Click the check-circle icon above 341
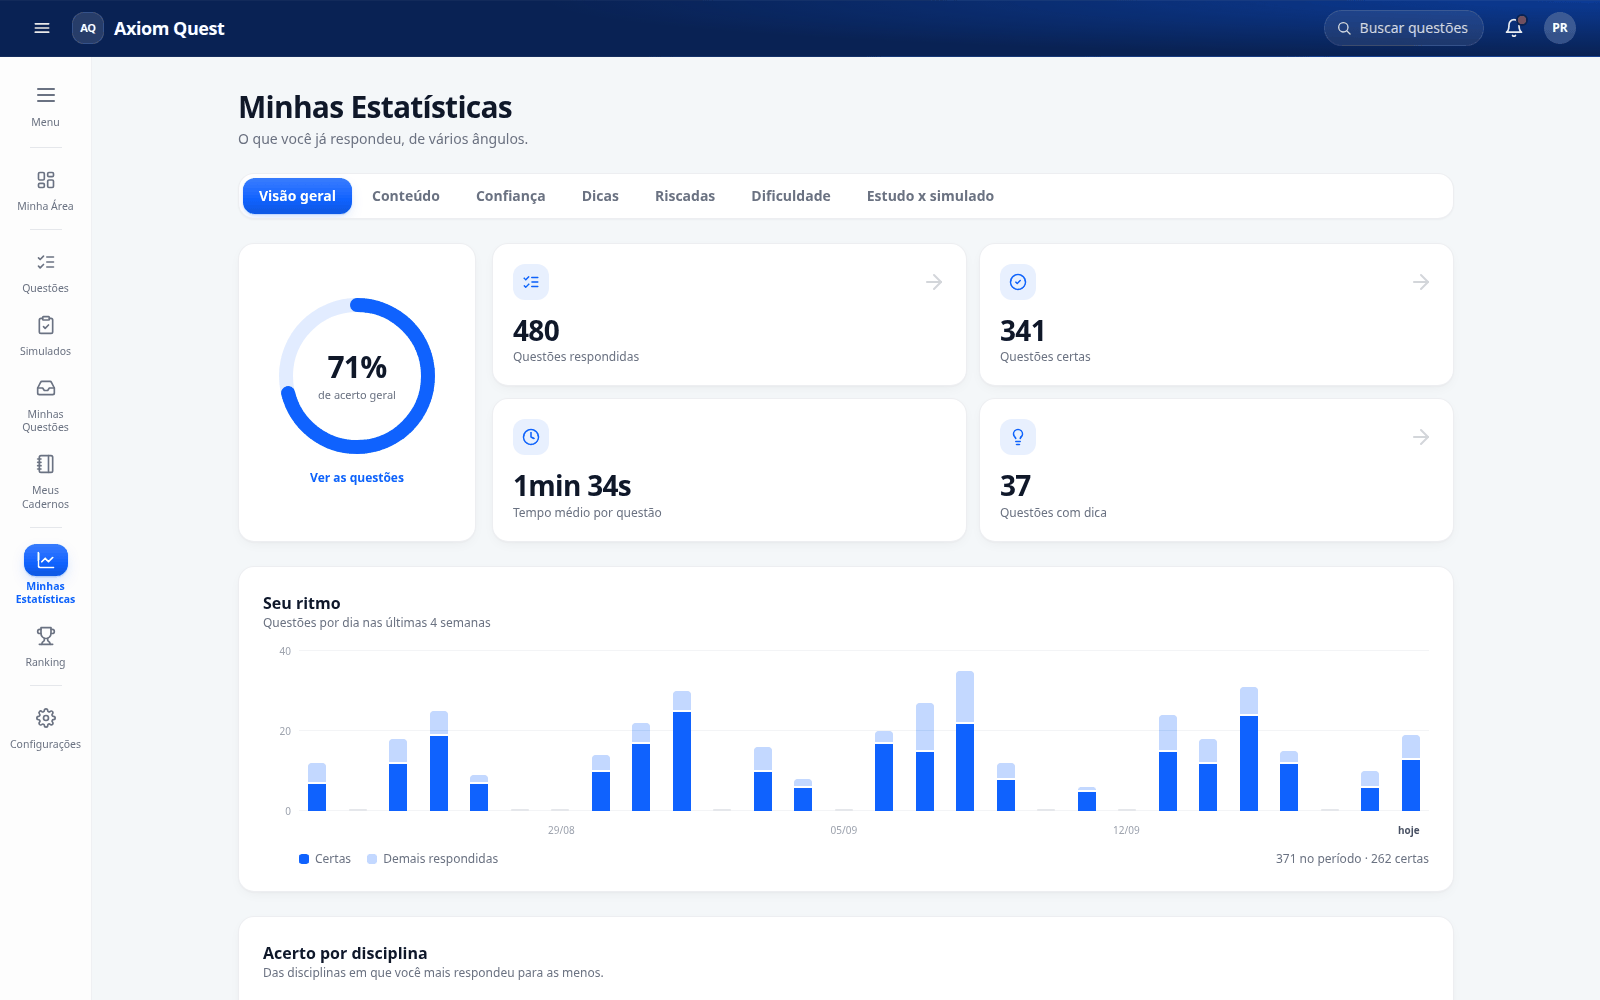This screenshot has height=1000, width=1600. [1018, 282]
